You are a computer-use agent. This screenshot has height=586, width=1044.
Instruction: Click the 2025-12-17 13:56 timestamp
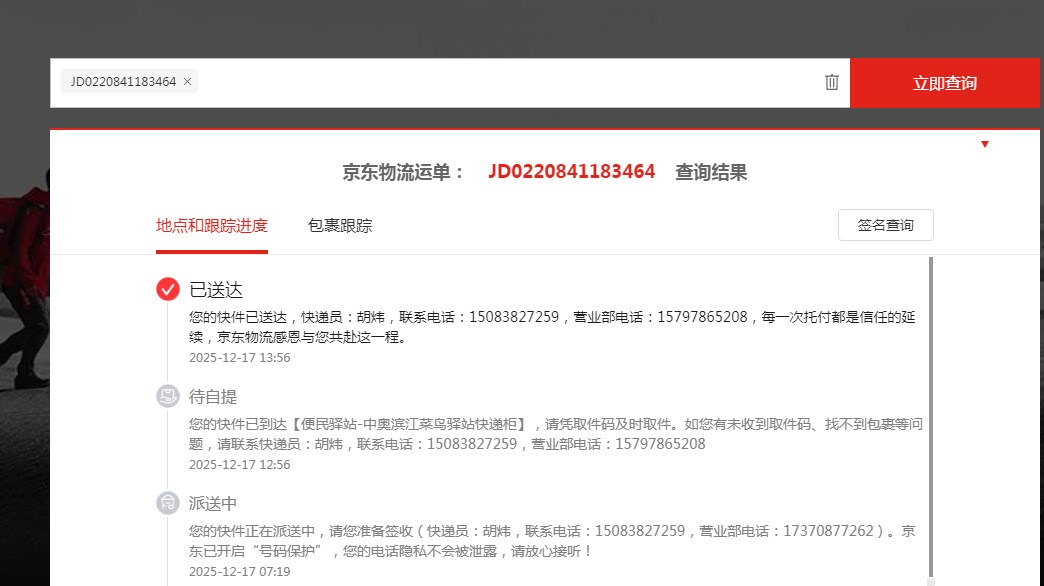pyautogui.click(x=239, y=358)
